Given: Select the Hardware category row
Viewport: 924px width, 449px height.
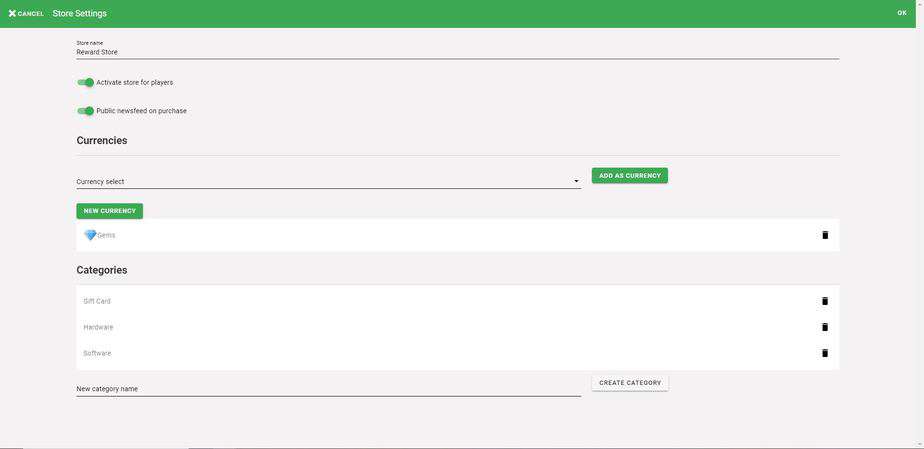Looking at the screenshot, I should (458, 327).
